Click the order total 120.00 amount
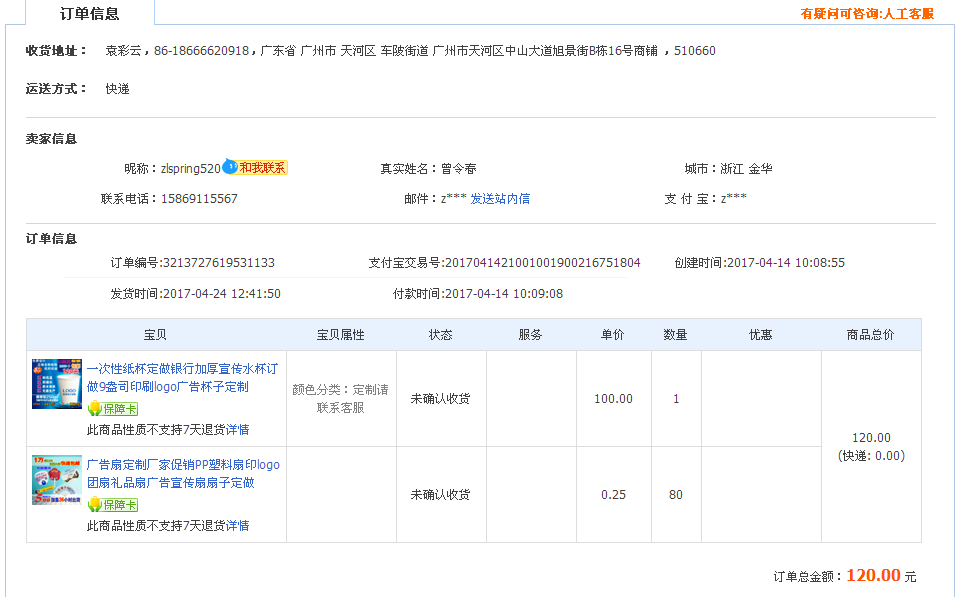956x597 pixels. click(x=873, y=575)
